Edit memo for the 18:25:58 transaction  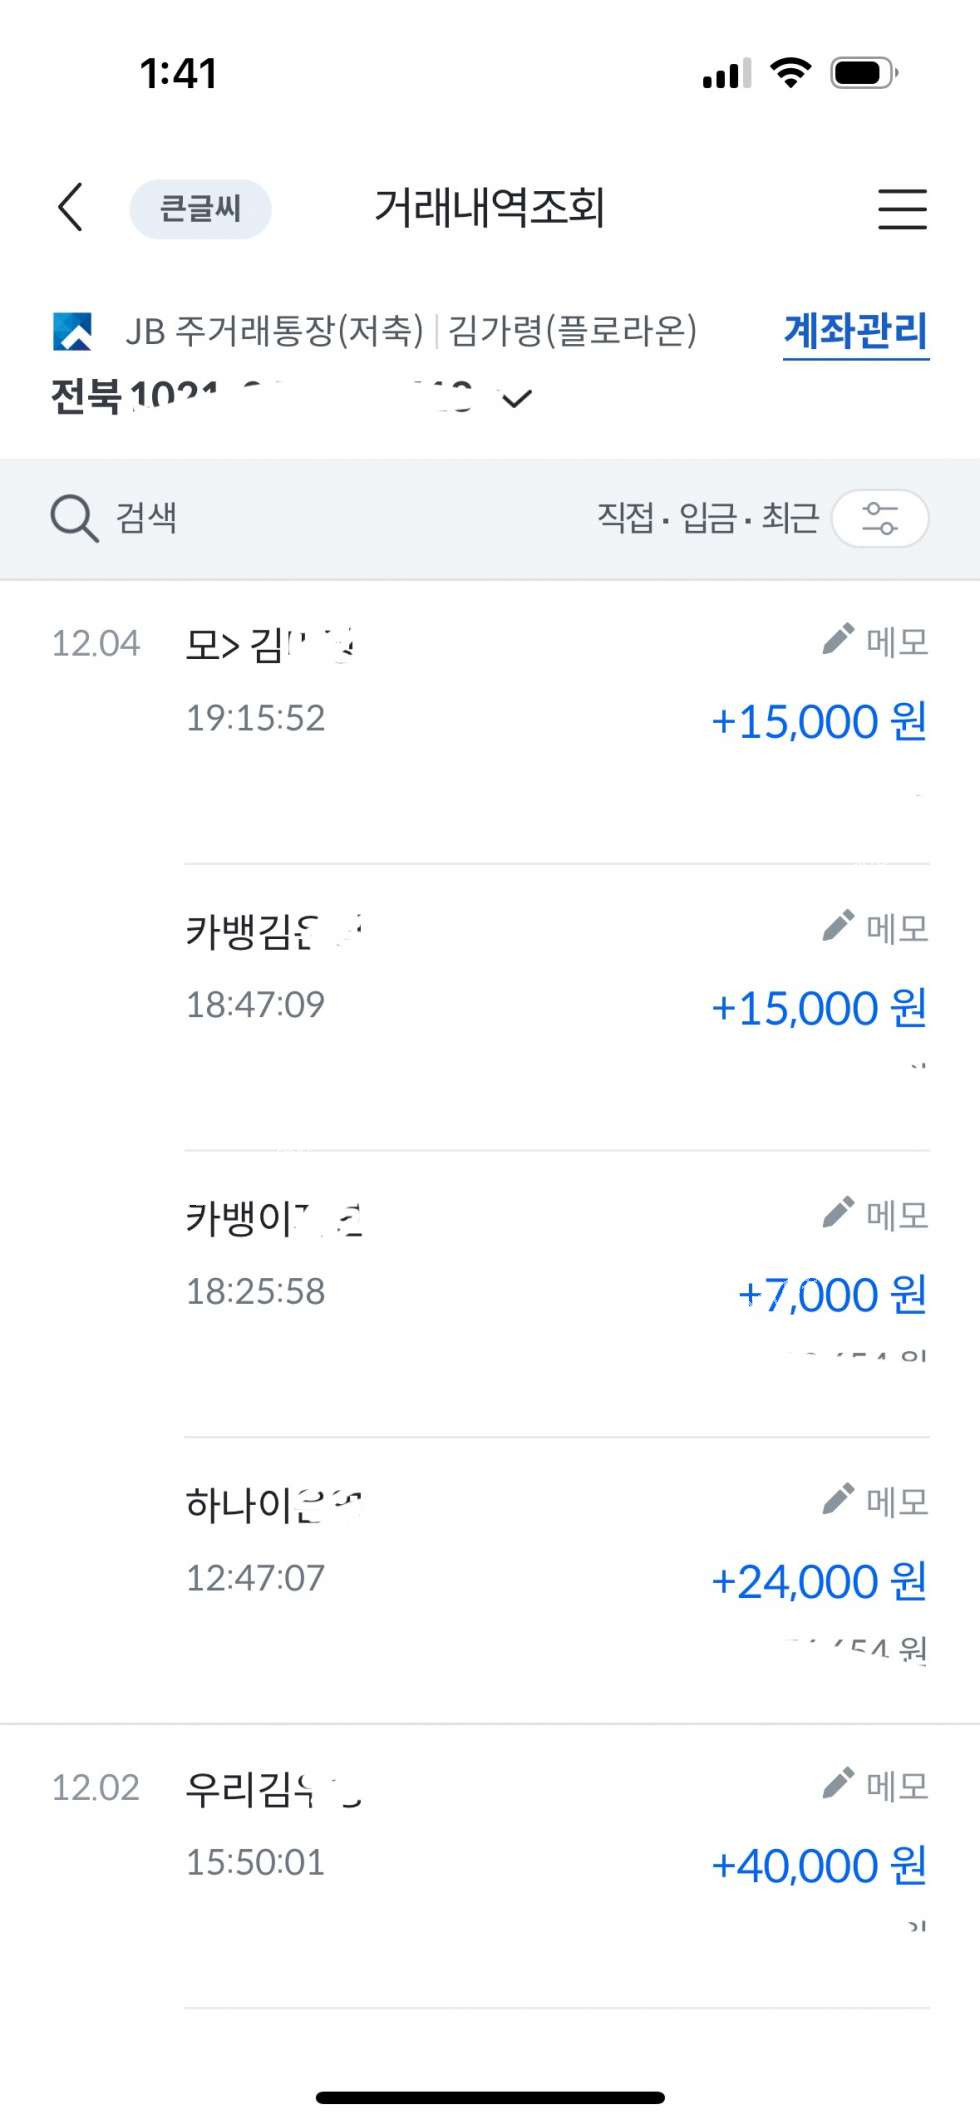[876, 1215]
